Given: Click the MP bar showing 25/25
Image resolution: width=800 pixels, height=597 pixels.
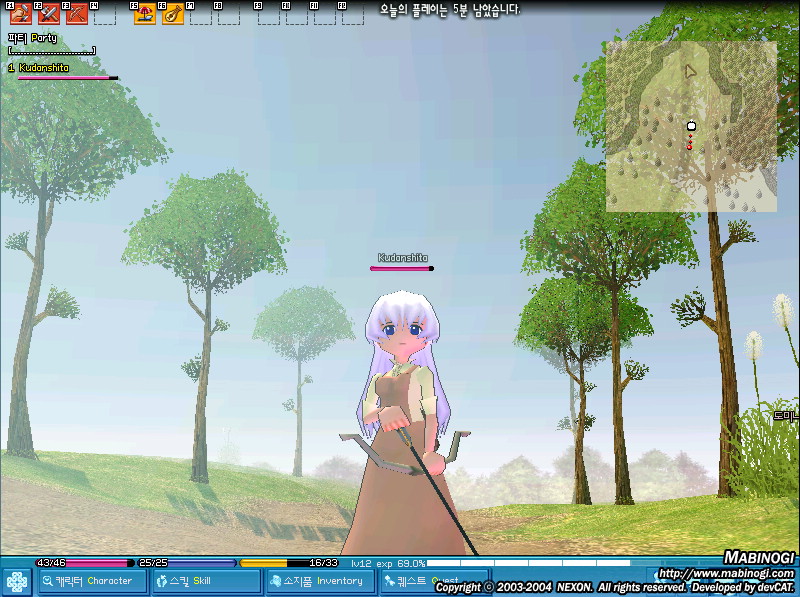Looking at the screenshot, I should point(188,563).
